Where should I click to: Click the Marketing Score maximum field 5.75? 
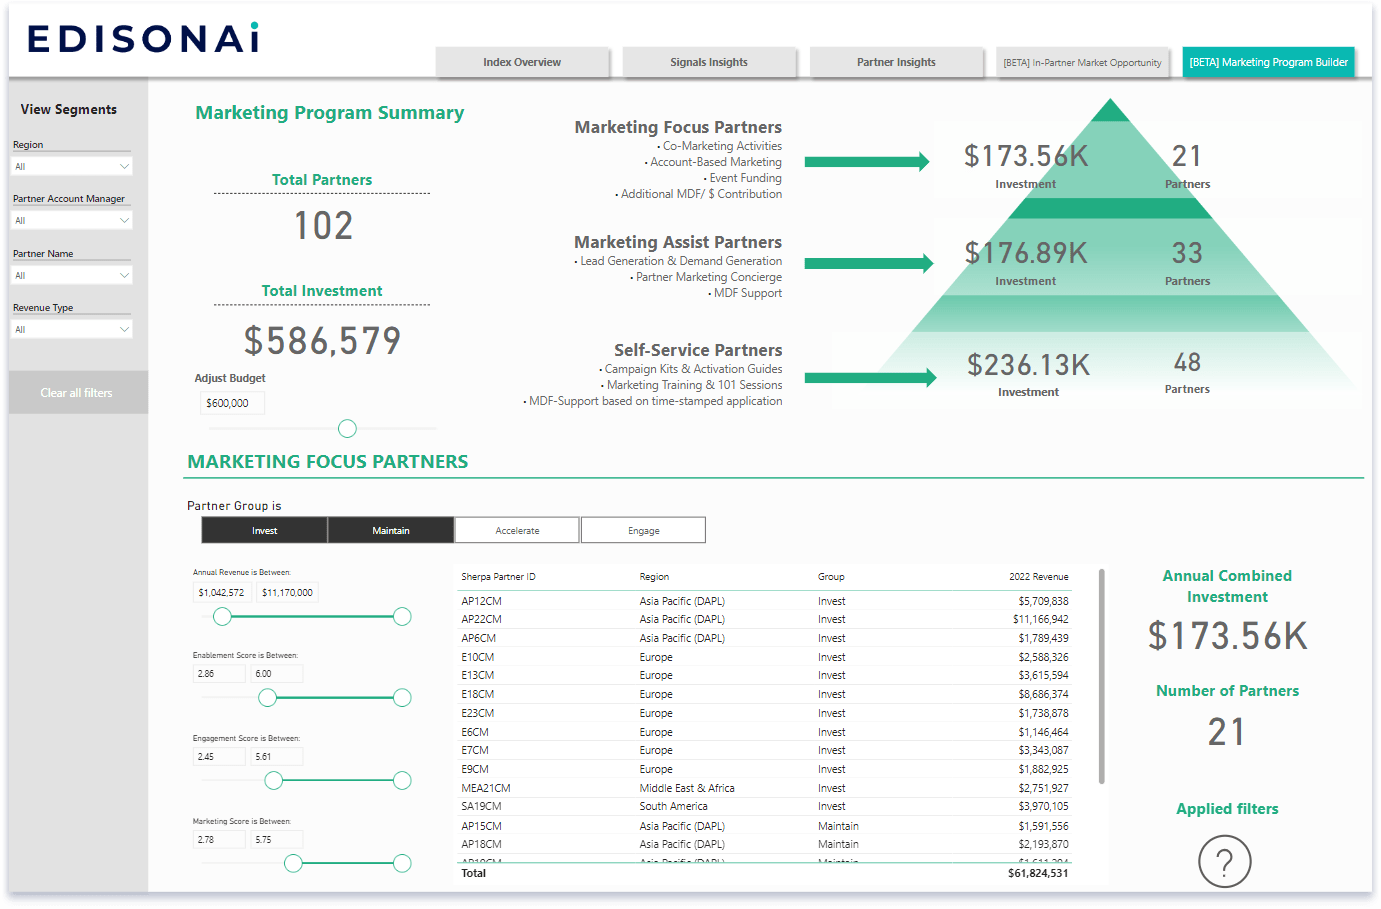coord(277,840)
